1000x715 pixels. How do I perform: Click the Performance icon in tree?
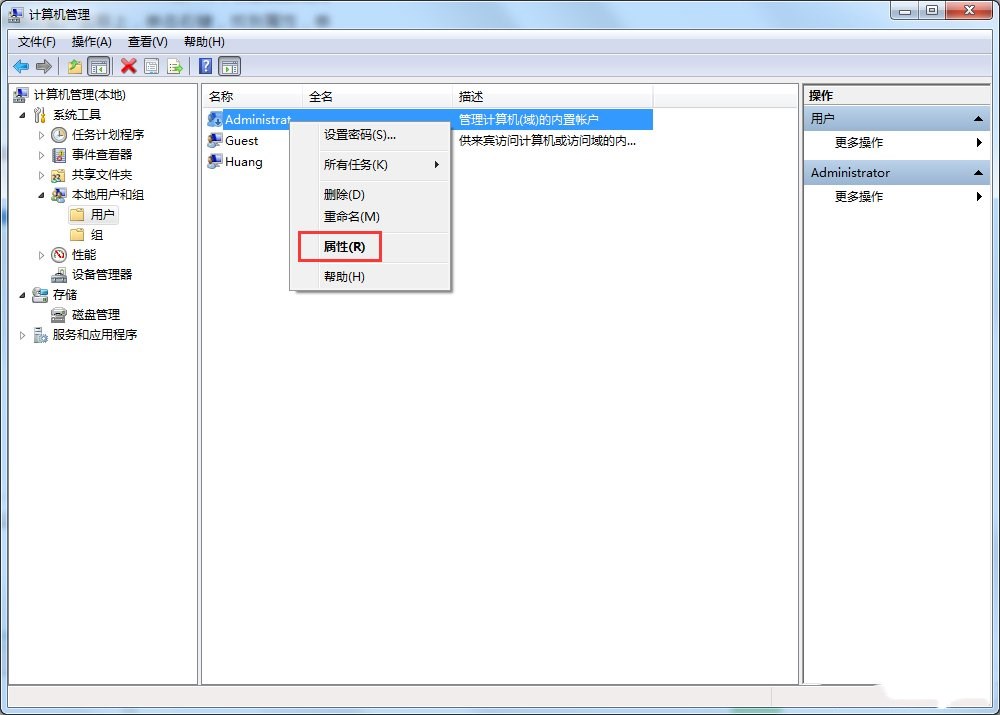click(59, 254)
